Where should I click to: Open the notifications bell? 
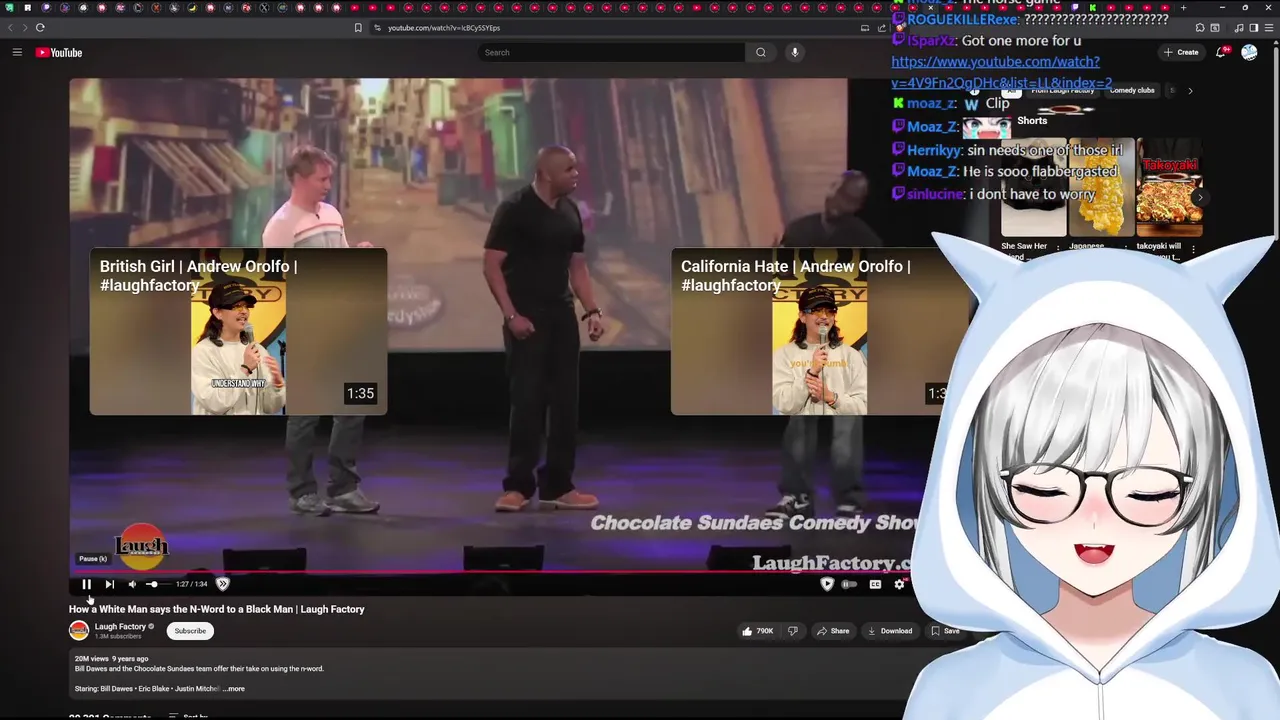click(x=1221, y=52)
